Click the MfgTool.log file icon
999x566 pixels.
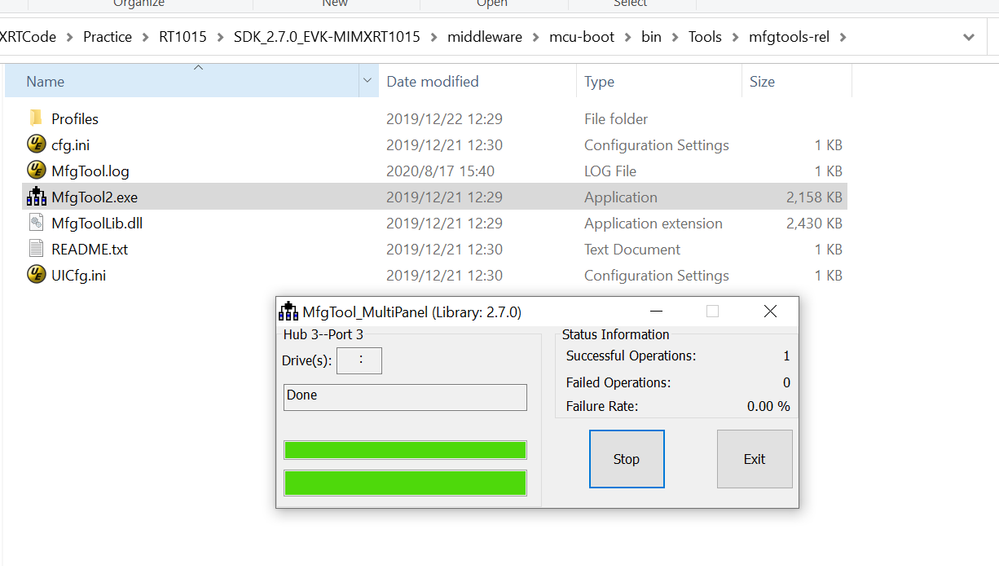(x=36, y=170)
